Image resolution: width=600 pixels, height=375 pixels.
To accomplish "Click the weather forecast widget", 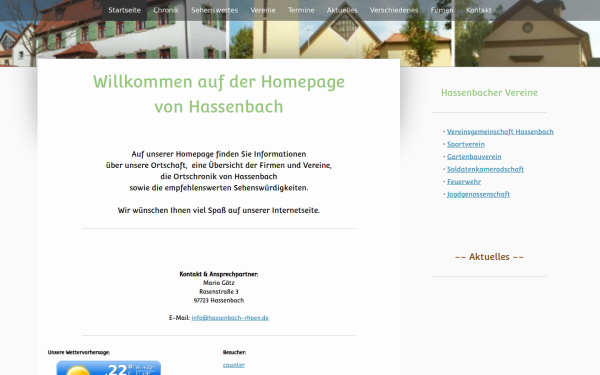I will click(109, 368).
